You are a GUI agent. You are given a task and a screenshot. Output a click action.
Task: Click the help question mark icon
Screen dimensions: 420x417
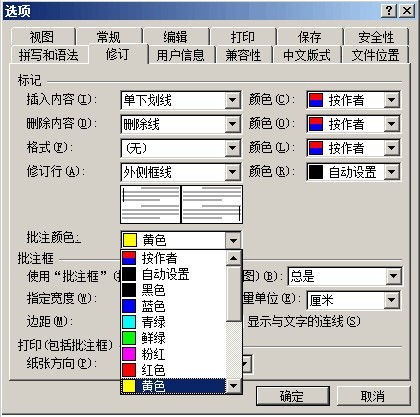coord(389,11)
